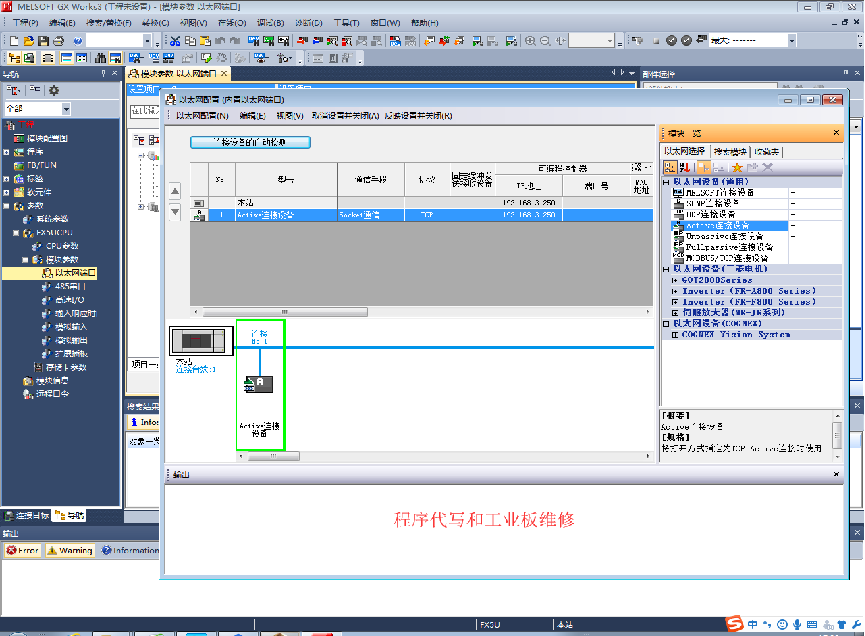865x636 pixels.
Task: Switch to the 收藏夹 tab in module list
Action: (767, 151)
